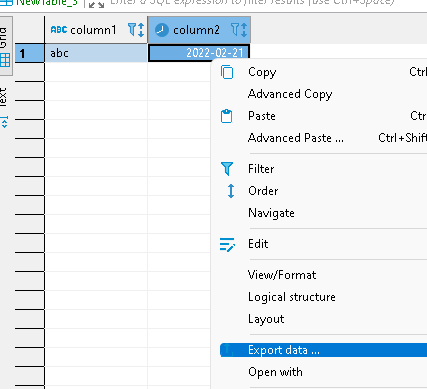This screenshot has width=427, height=389.
Task: Select the 2022-02-21 date cell
Action: [199, 53]
